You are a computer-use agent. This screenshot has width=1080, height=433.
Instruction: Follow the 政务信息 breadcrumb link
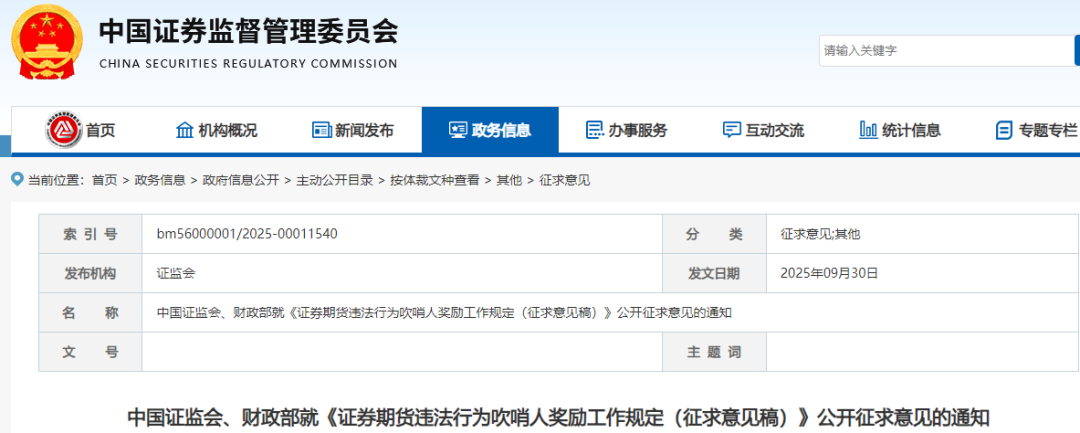pos(160,180)
